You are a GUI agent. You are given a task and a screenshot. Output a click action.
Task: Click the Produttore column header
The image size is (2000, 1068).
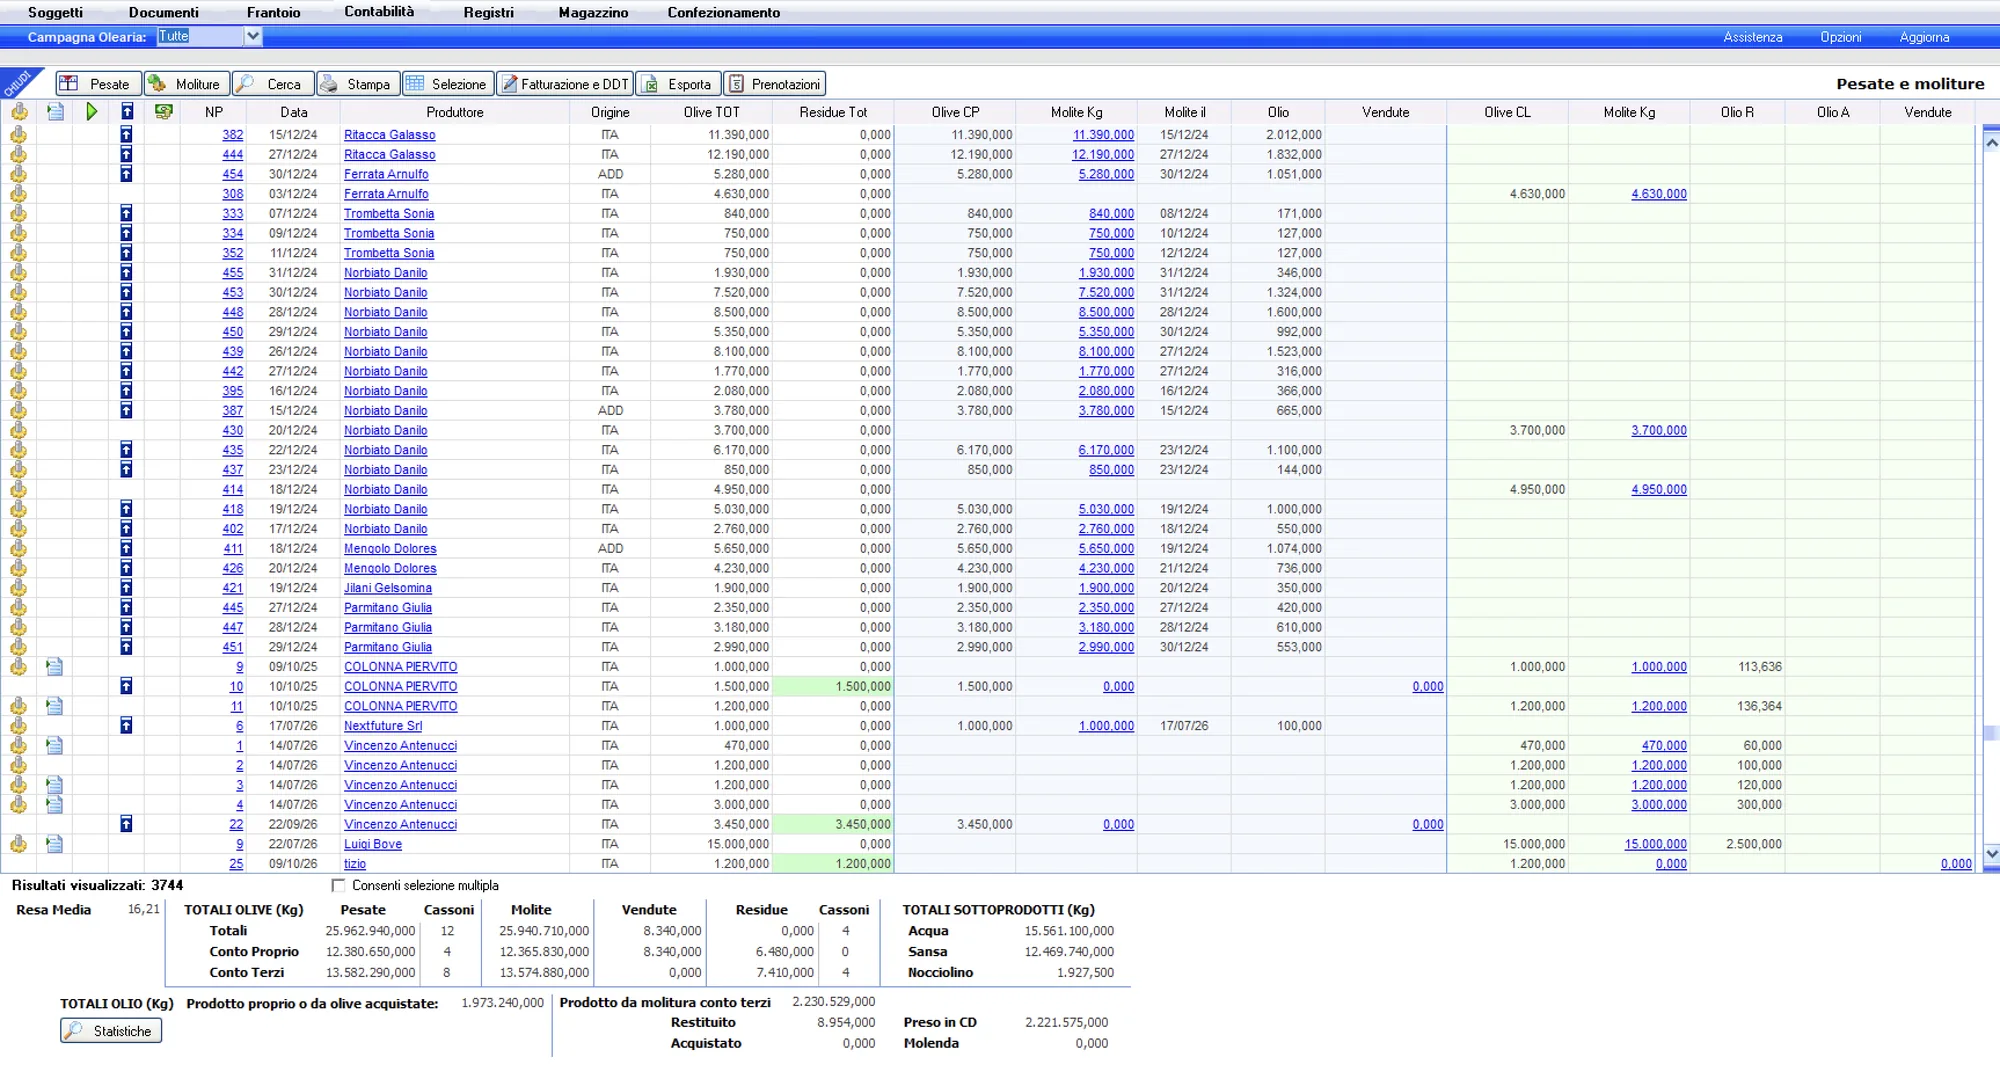(454, 112)
